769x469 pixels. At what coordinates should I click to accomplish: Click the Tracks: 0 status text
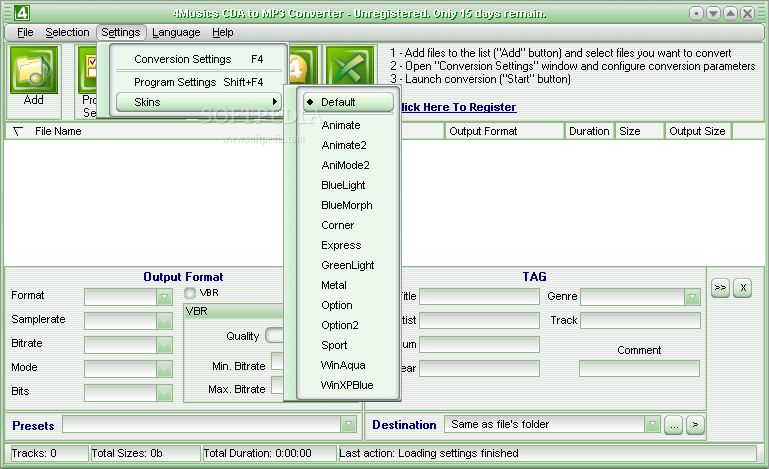pos(34,453)
